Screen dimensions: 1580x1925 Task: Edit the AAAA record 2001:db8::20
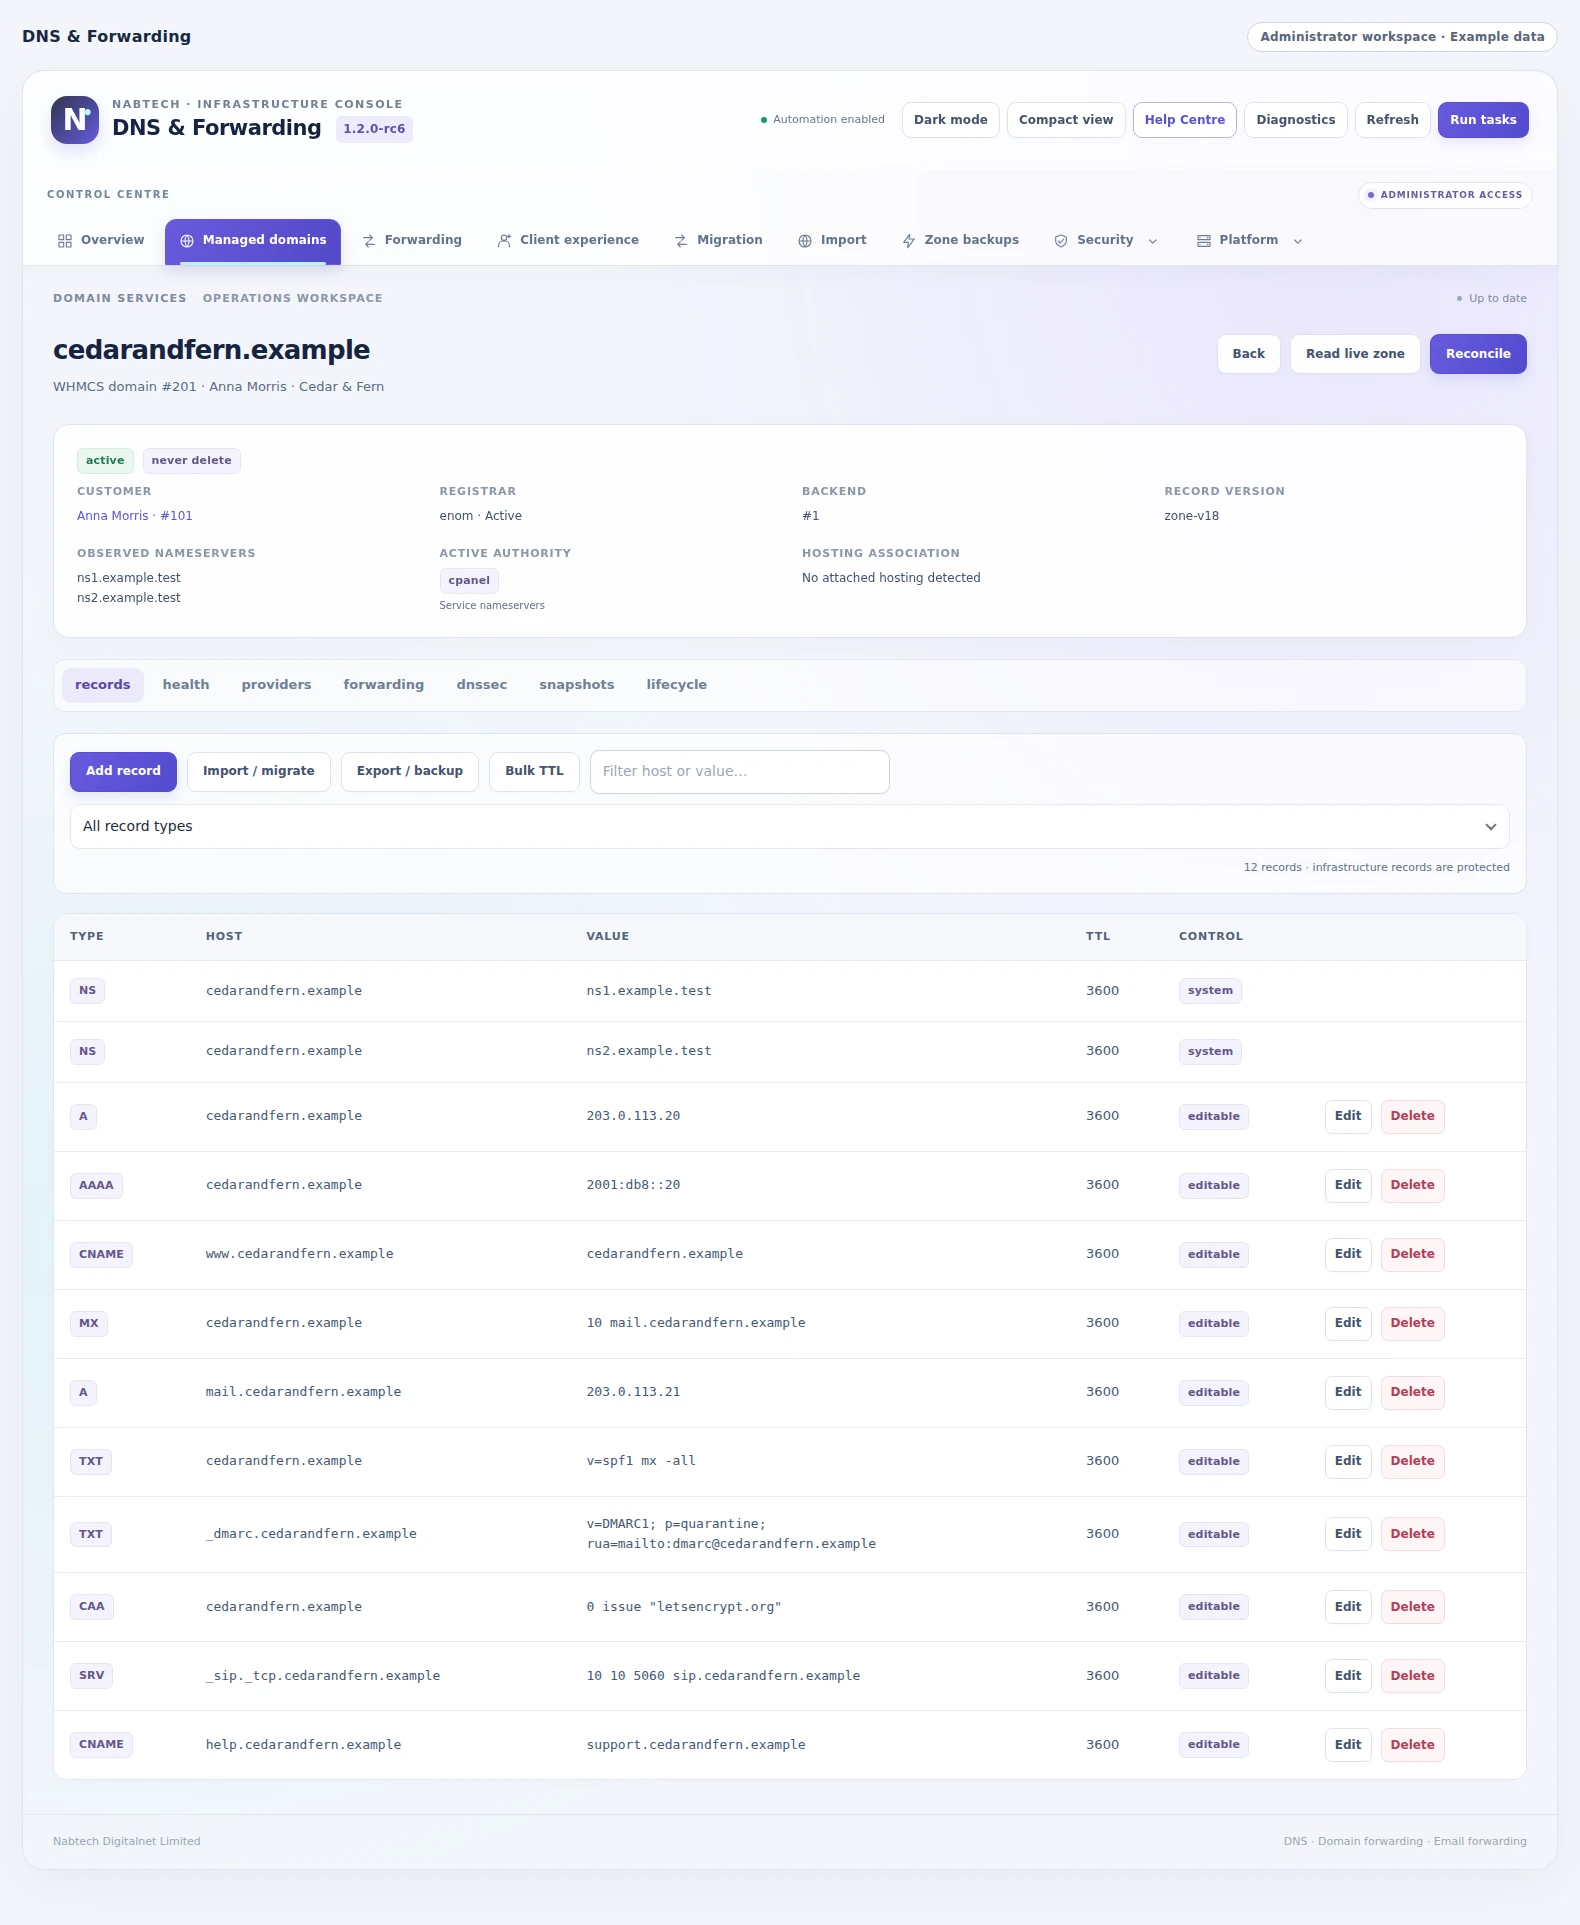(1348, 1186)
